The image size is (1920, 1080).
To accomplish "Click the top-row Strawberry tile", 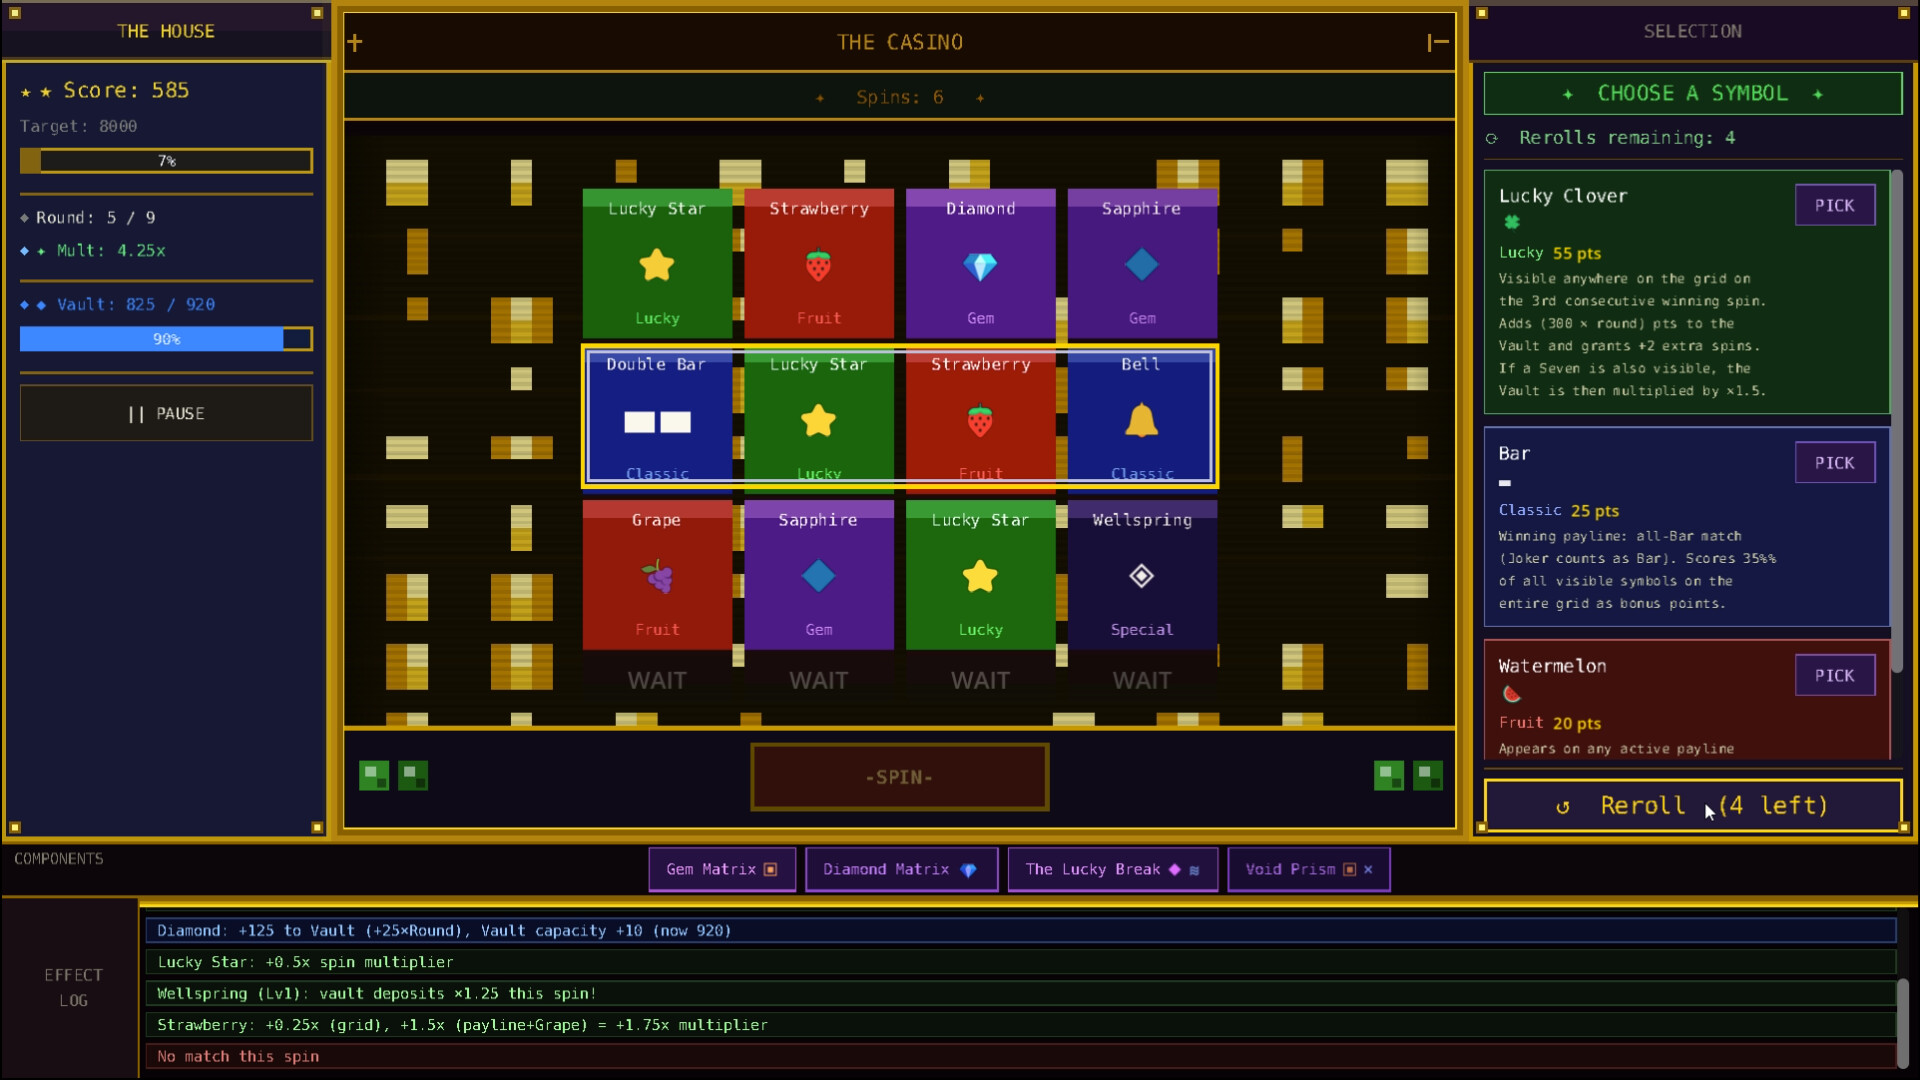I will [818, 264].
